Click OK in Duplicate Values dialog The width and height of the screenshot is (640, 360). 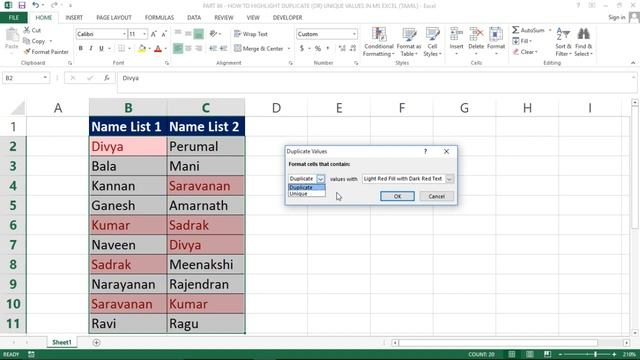pos(397,196)
